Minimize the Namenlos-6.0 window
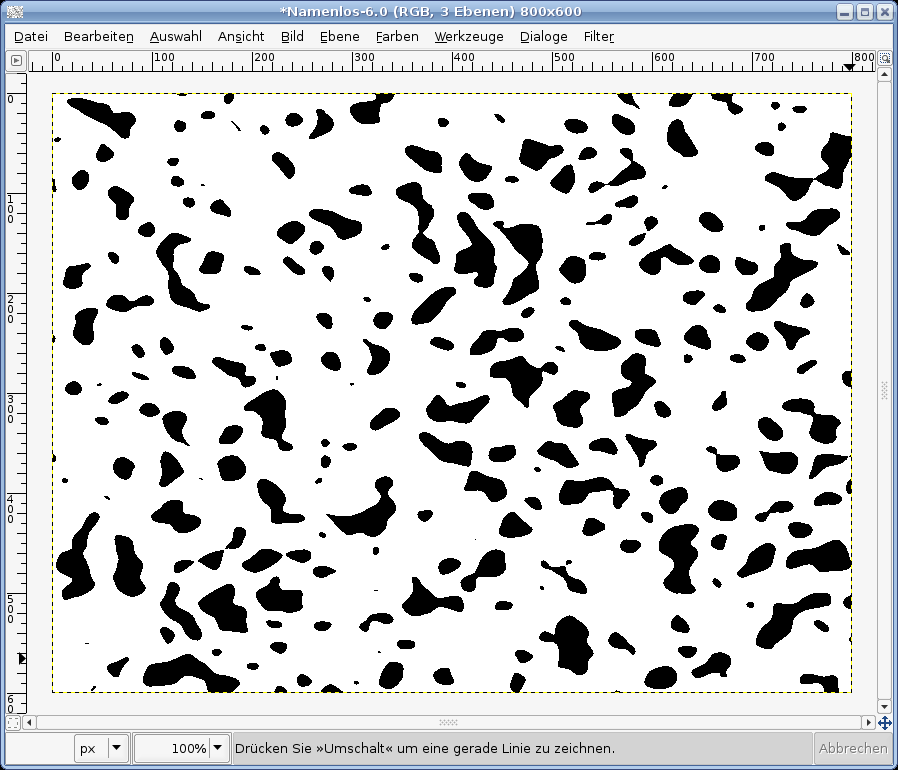The image size is (898, 770). click(845, 12)
